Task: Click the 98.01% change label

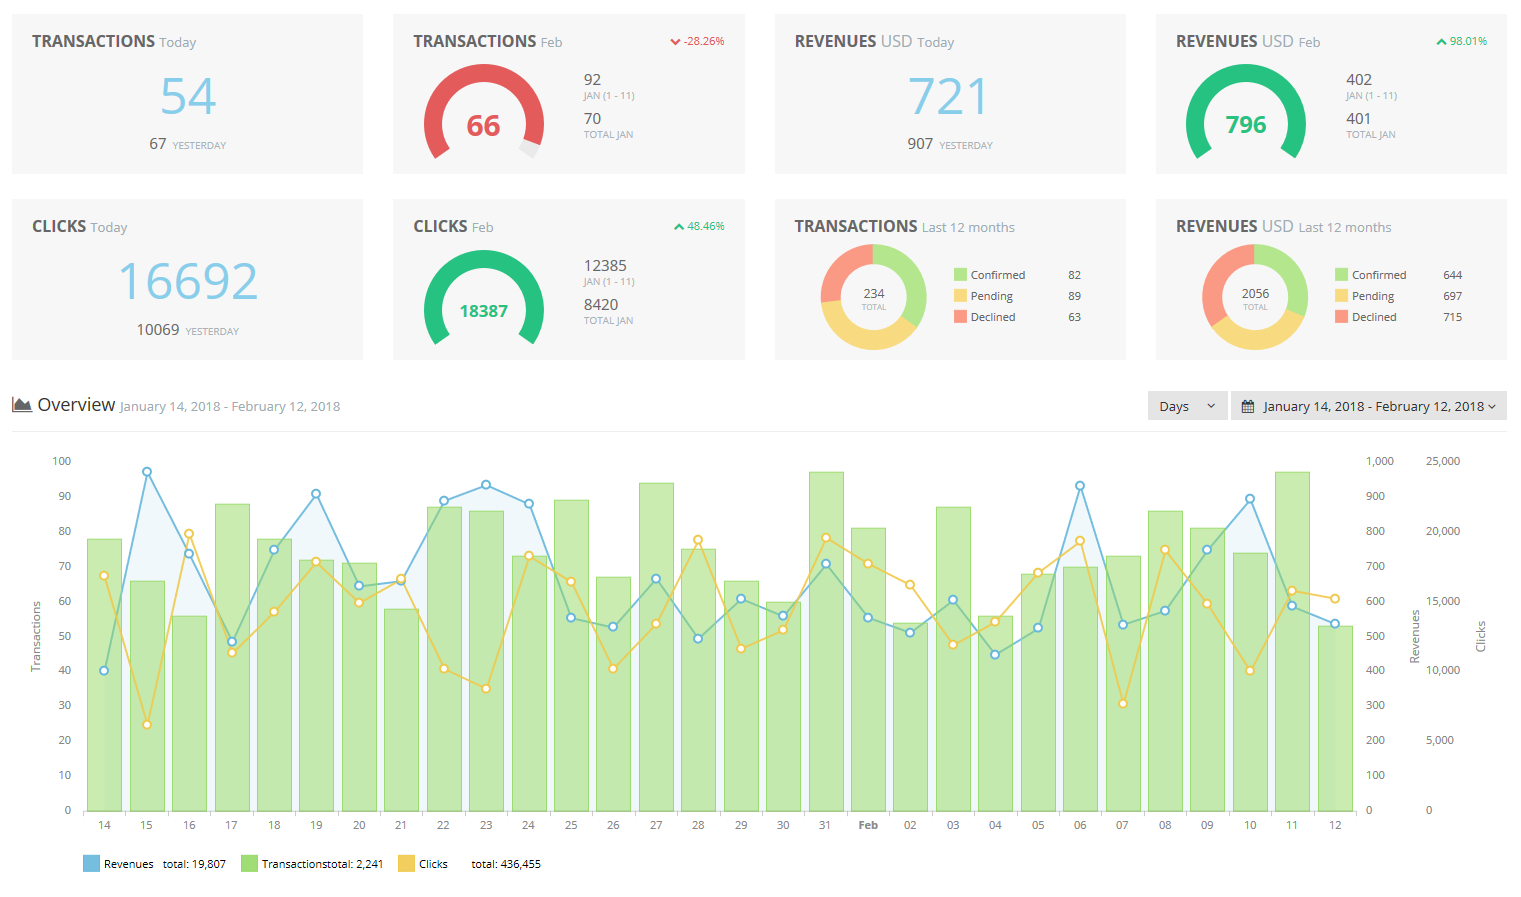Action: click(1468, 42)
